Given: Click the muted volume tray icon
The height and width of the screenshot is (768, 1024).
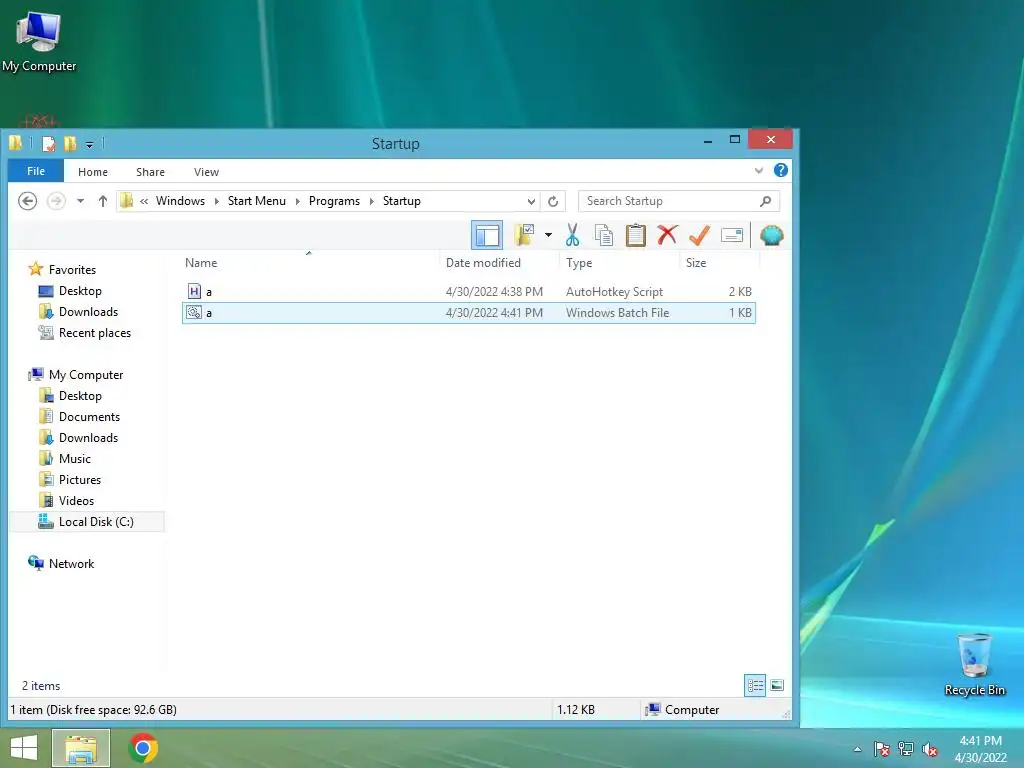Looking at the screenshot, I should [x=930, y=750].
